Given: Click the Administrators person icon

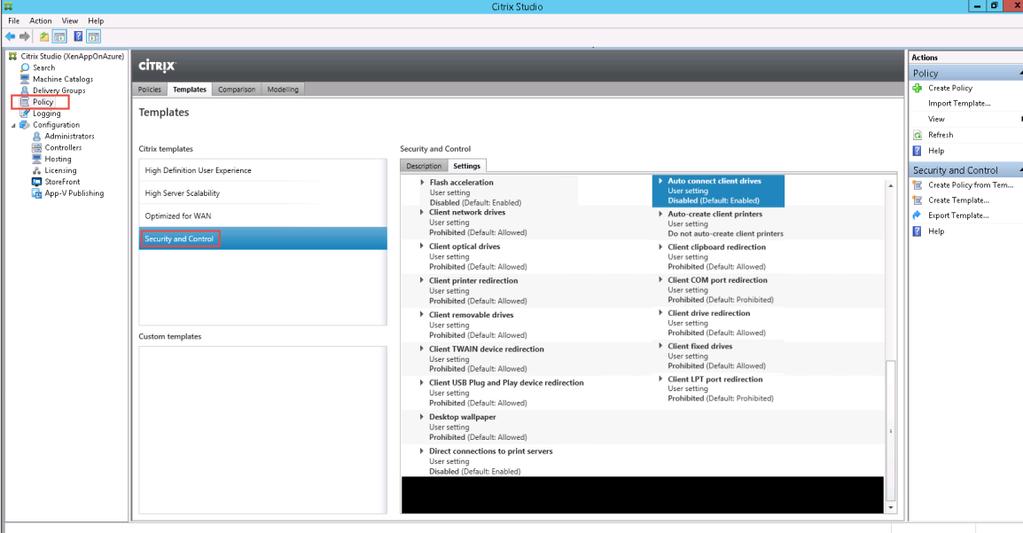Looking at the screenshot, I should tap(37, 136).
